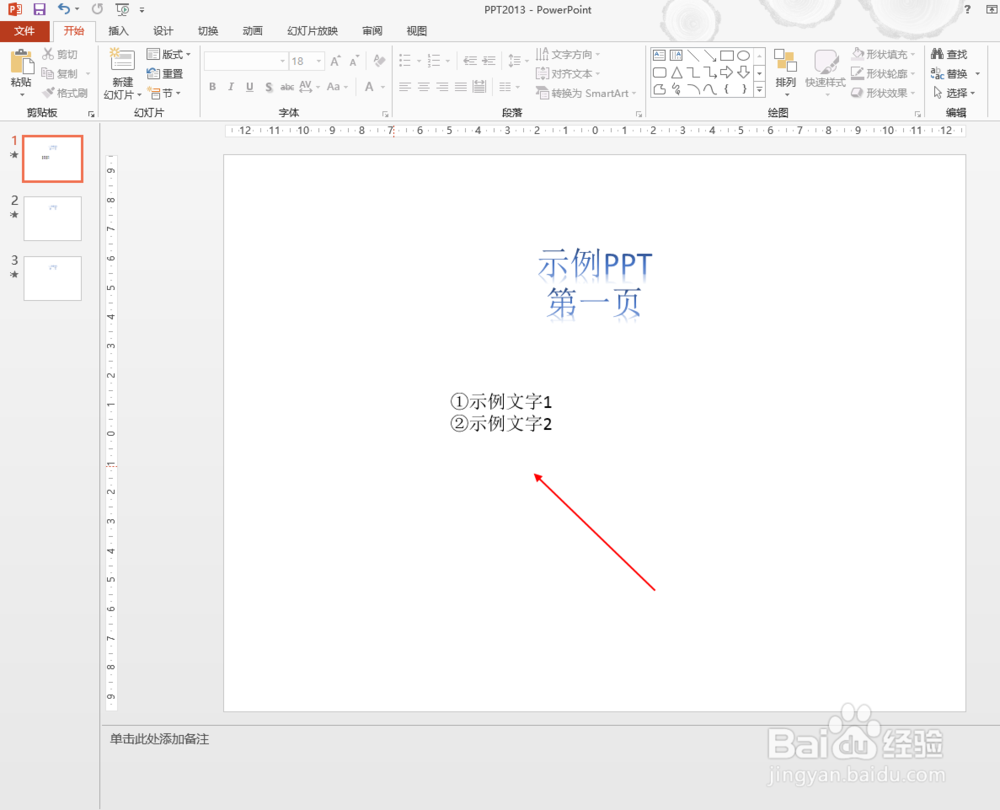Screen dimensions: 1000x810
Task: Open the File (文件) menu
Action: pyautogui.click(x=25, y=31)
